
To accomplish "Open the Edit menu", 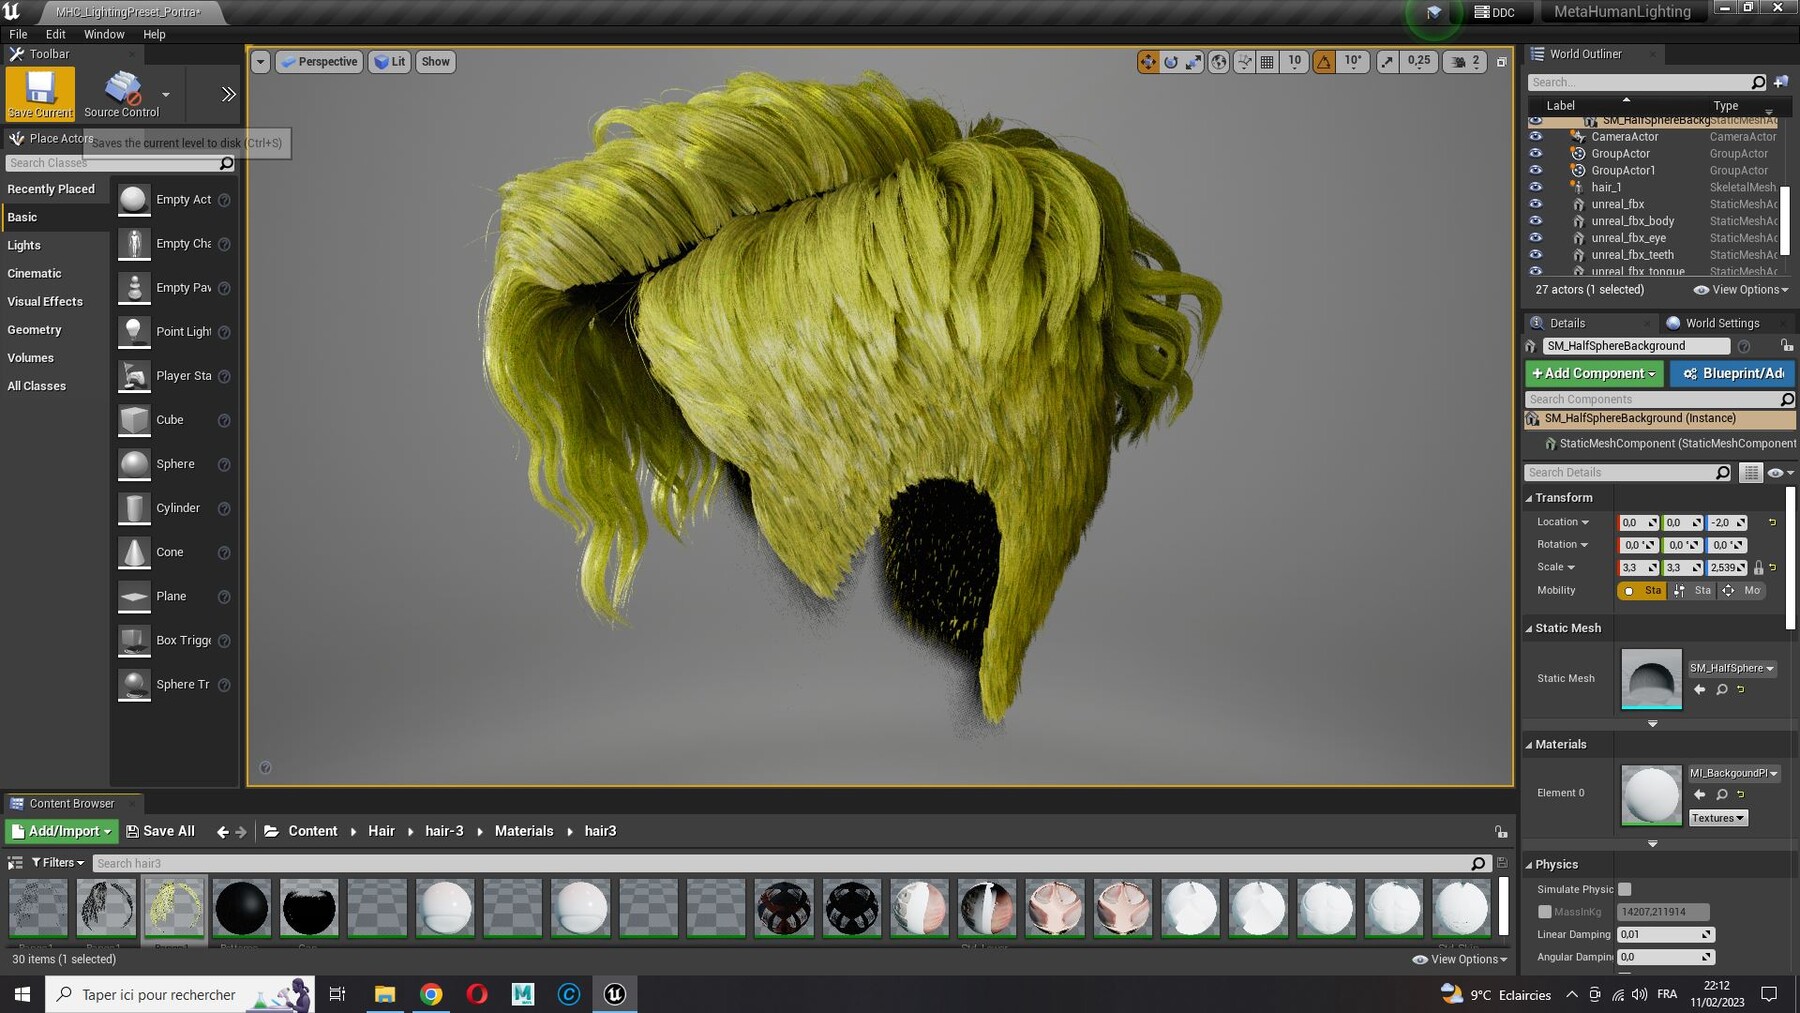I will [x=56, y=34].
